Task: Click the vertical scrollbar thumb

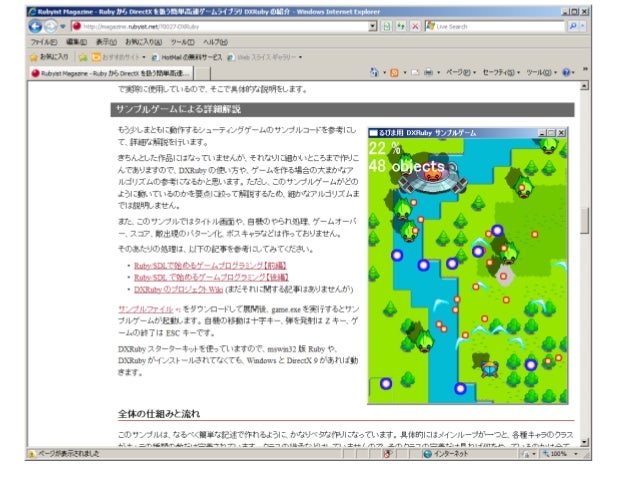Action: tap(585, 221)
